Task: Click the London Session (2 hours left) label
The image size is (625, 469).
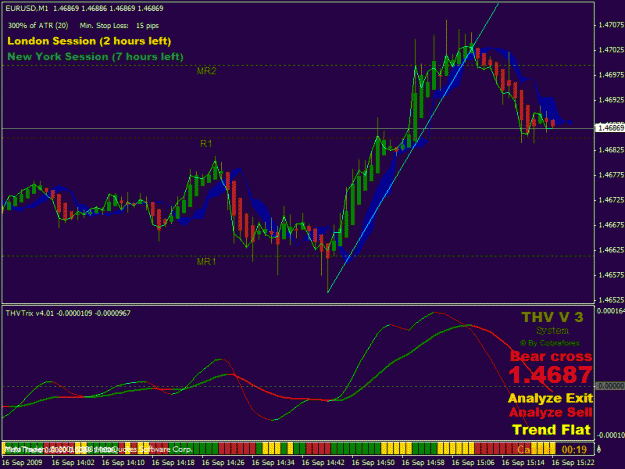Action: 89,41
